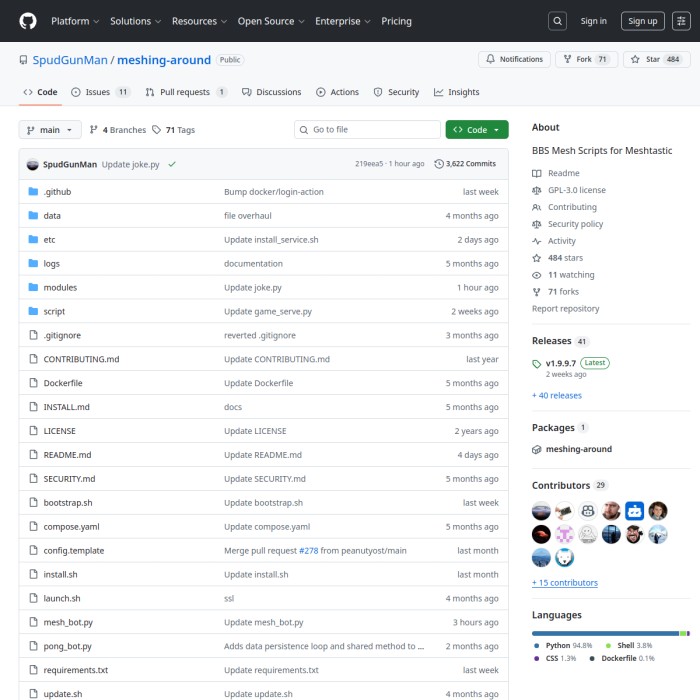
Task: Open the Notifications bell button
Action: 514,60
